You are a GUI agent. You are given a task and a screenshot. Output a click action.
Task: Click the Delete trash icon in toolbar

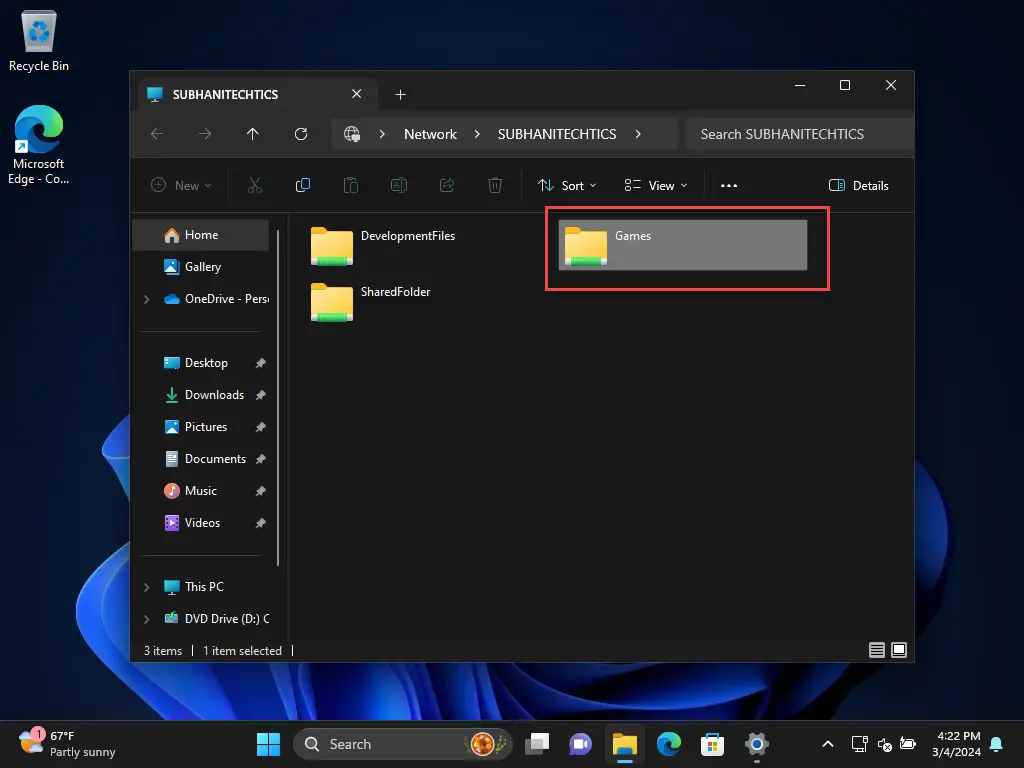tap(495, 185)
